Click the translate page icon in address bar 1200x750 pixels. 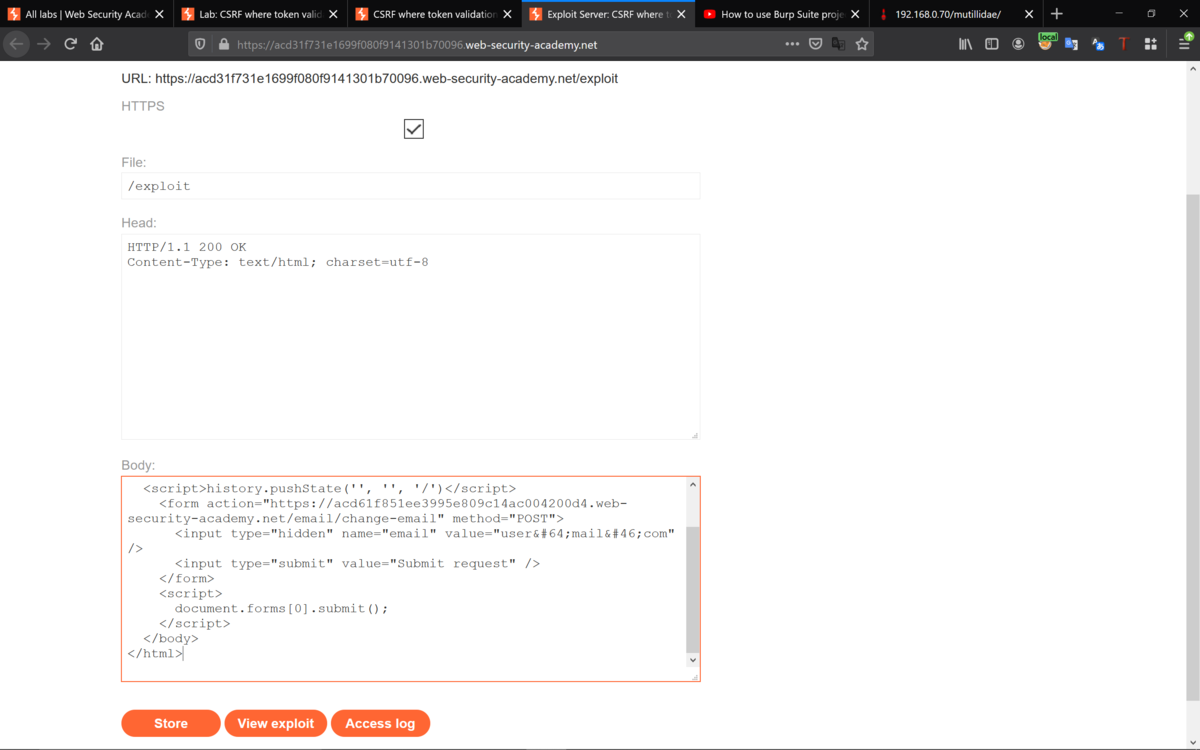pos(839,44)
